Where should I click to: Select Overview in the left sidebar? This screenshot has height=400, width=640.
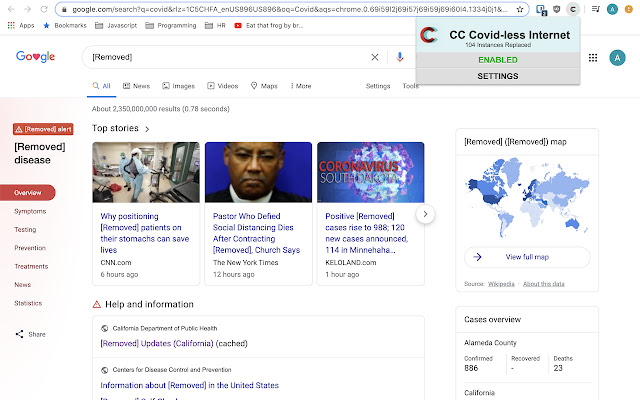click(x=28, y=193)
